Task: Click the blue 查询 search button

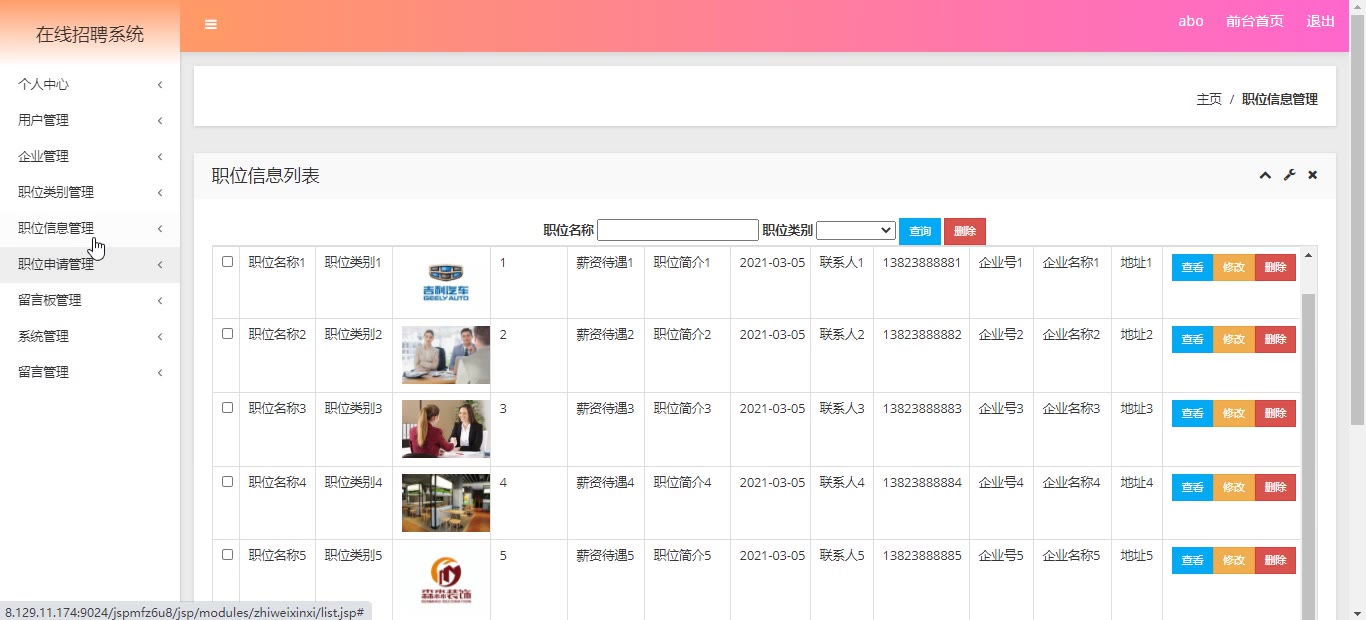Action: 919,231
